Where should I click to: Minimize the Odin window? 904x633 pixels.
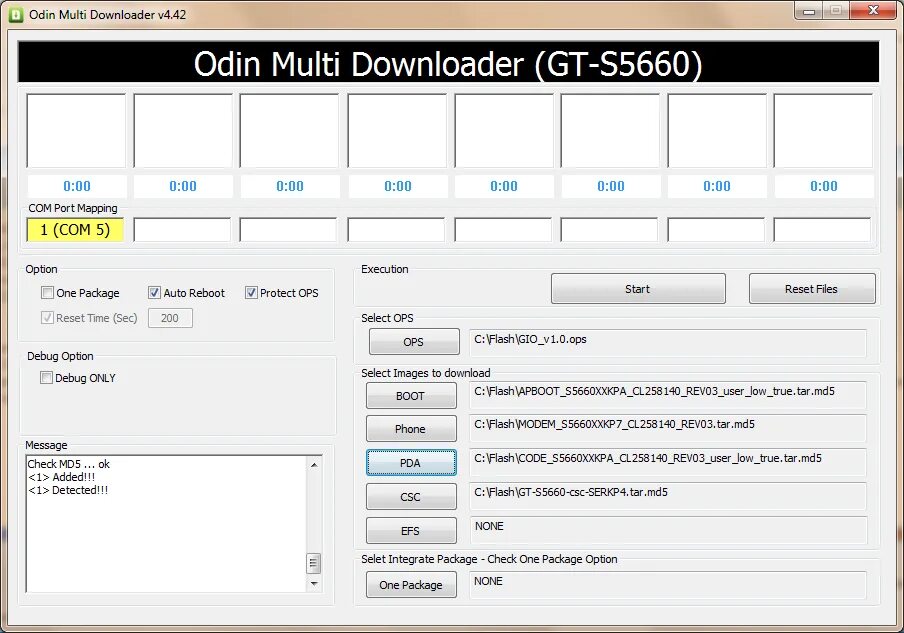(809, 11)
